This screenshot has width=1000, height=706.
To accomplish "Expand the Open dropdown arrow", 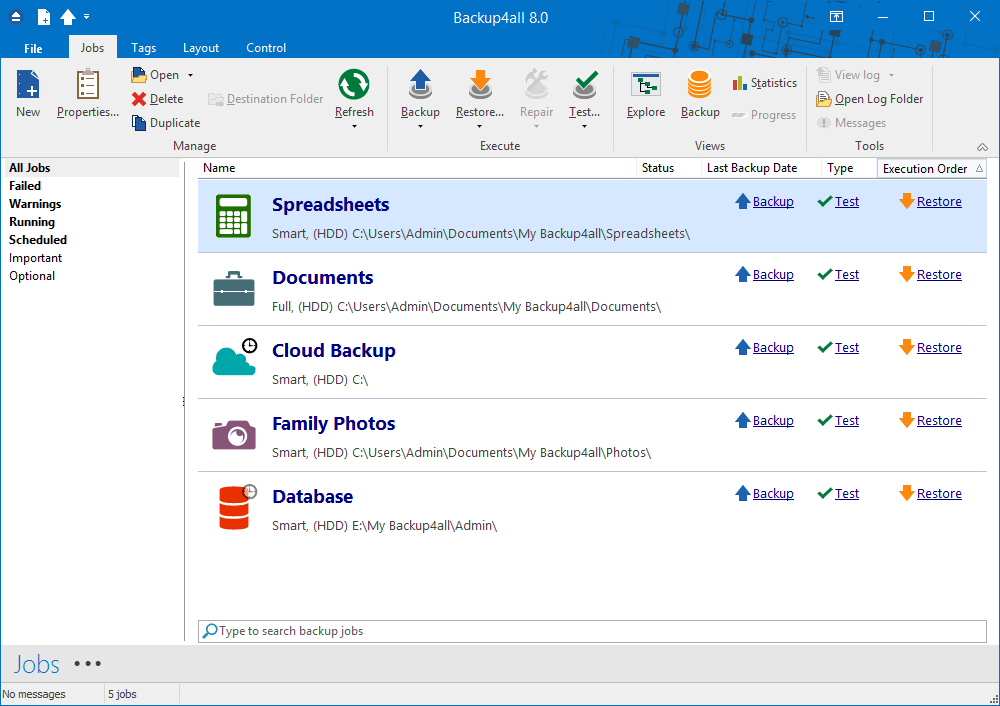I will click(x=191, y=75).
